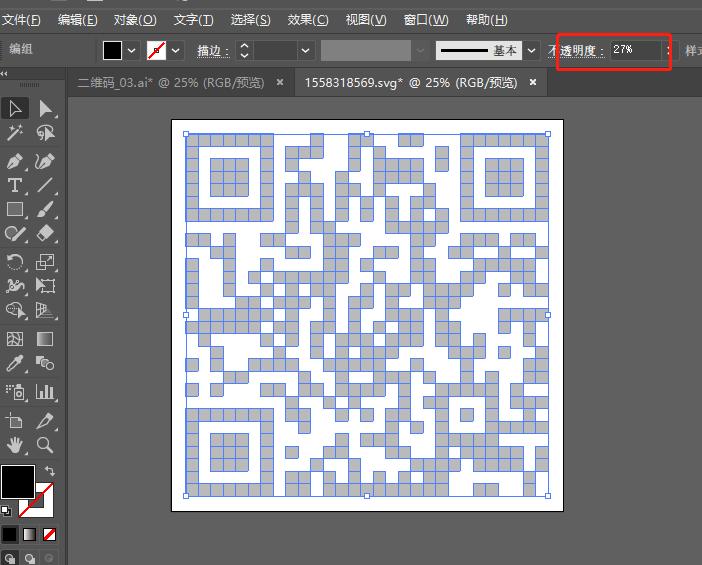Choose the Scale tool

point(45,262)
